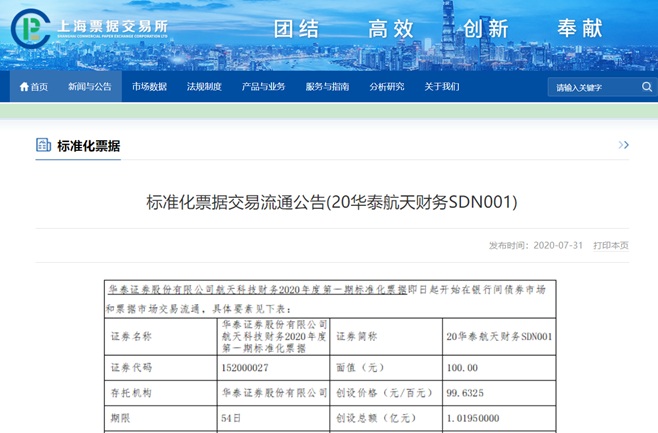Open the 首页 home menu item

coord(34,86)
